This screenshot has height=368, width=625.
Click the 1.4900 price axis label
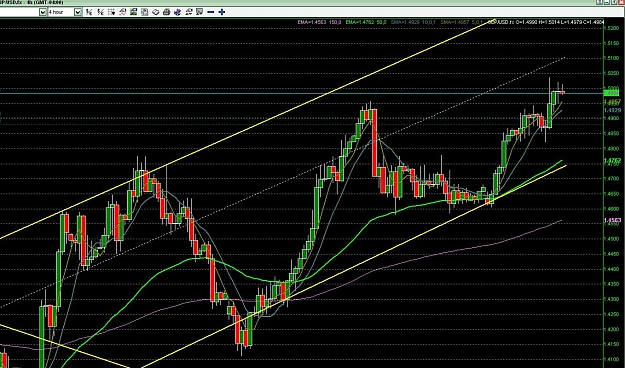coord(612,118)
